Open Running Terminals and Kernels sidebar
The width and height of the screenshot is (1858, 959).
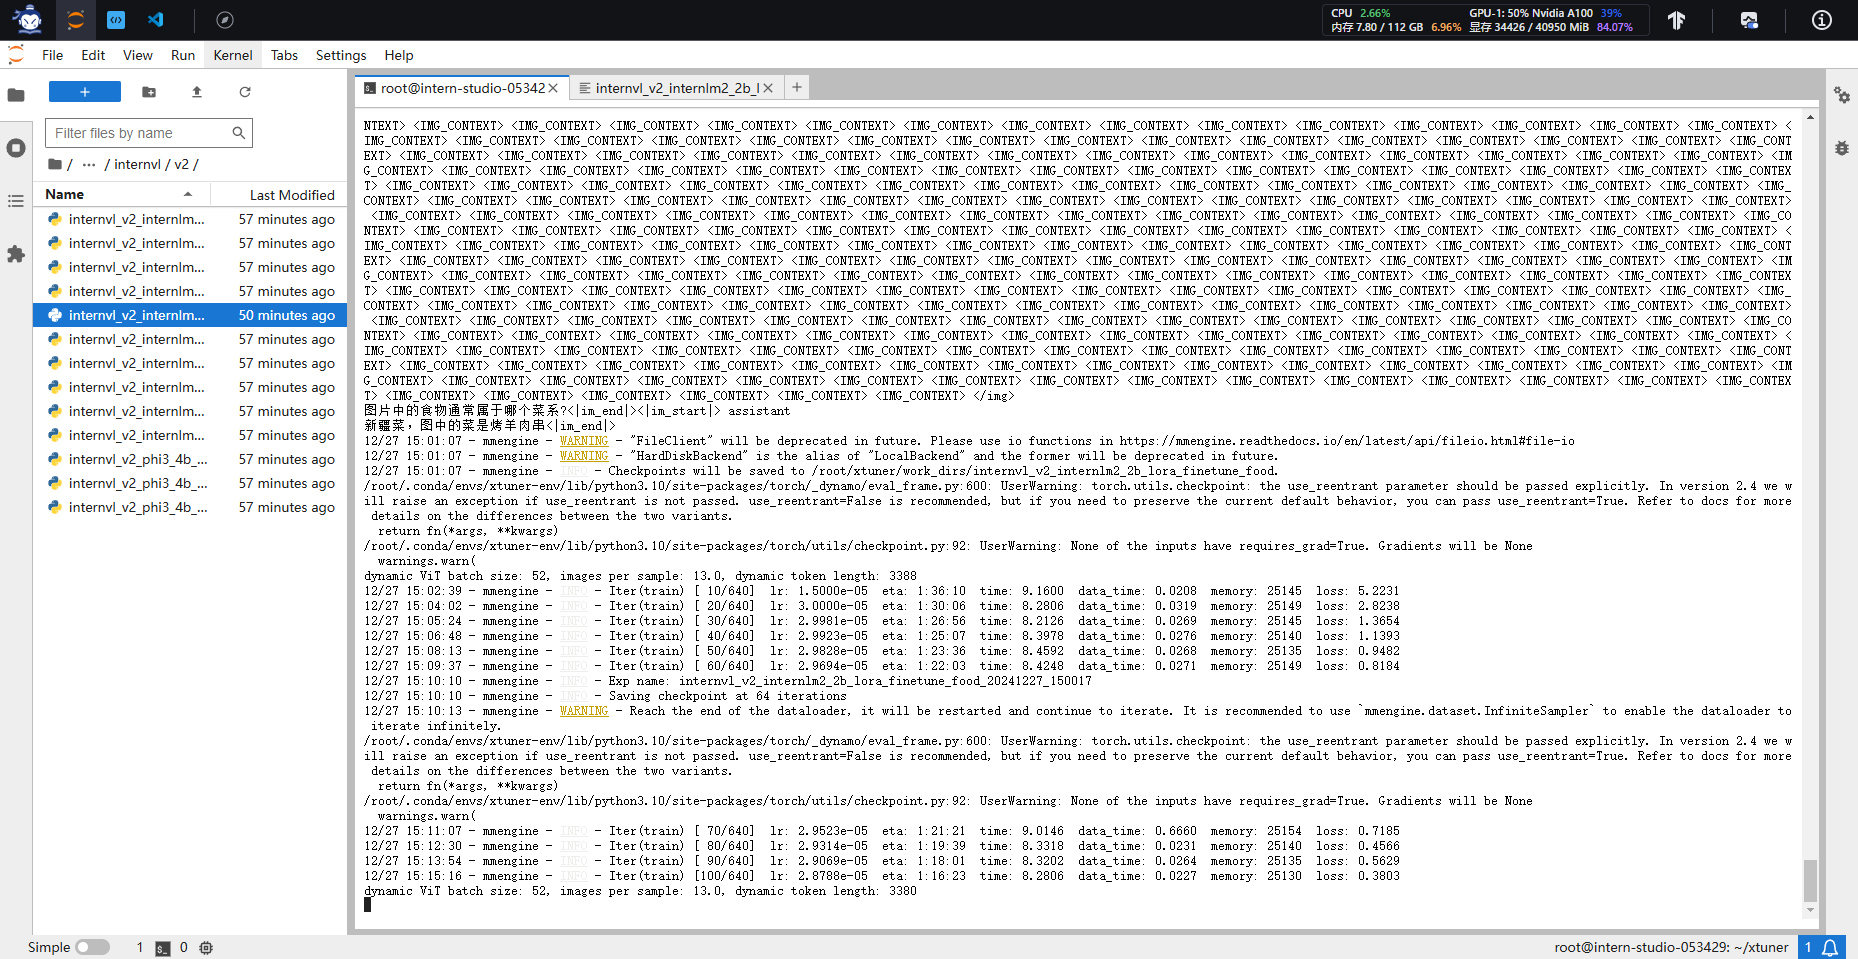pyautogui.click(x=16, y=148)
